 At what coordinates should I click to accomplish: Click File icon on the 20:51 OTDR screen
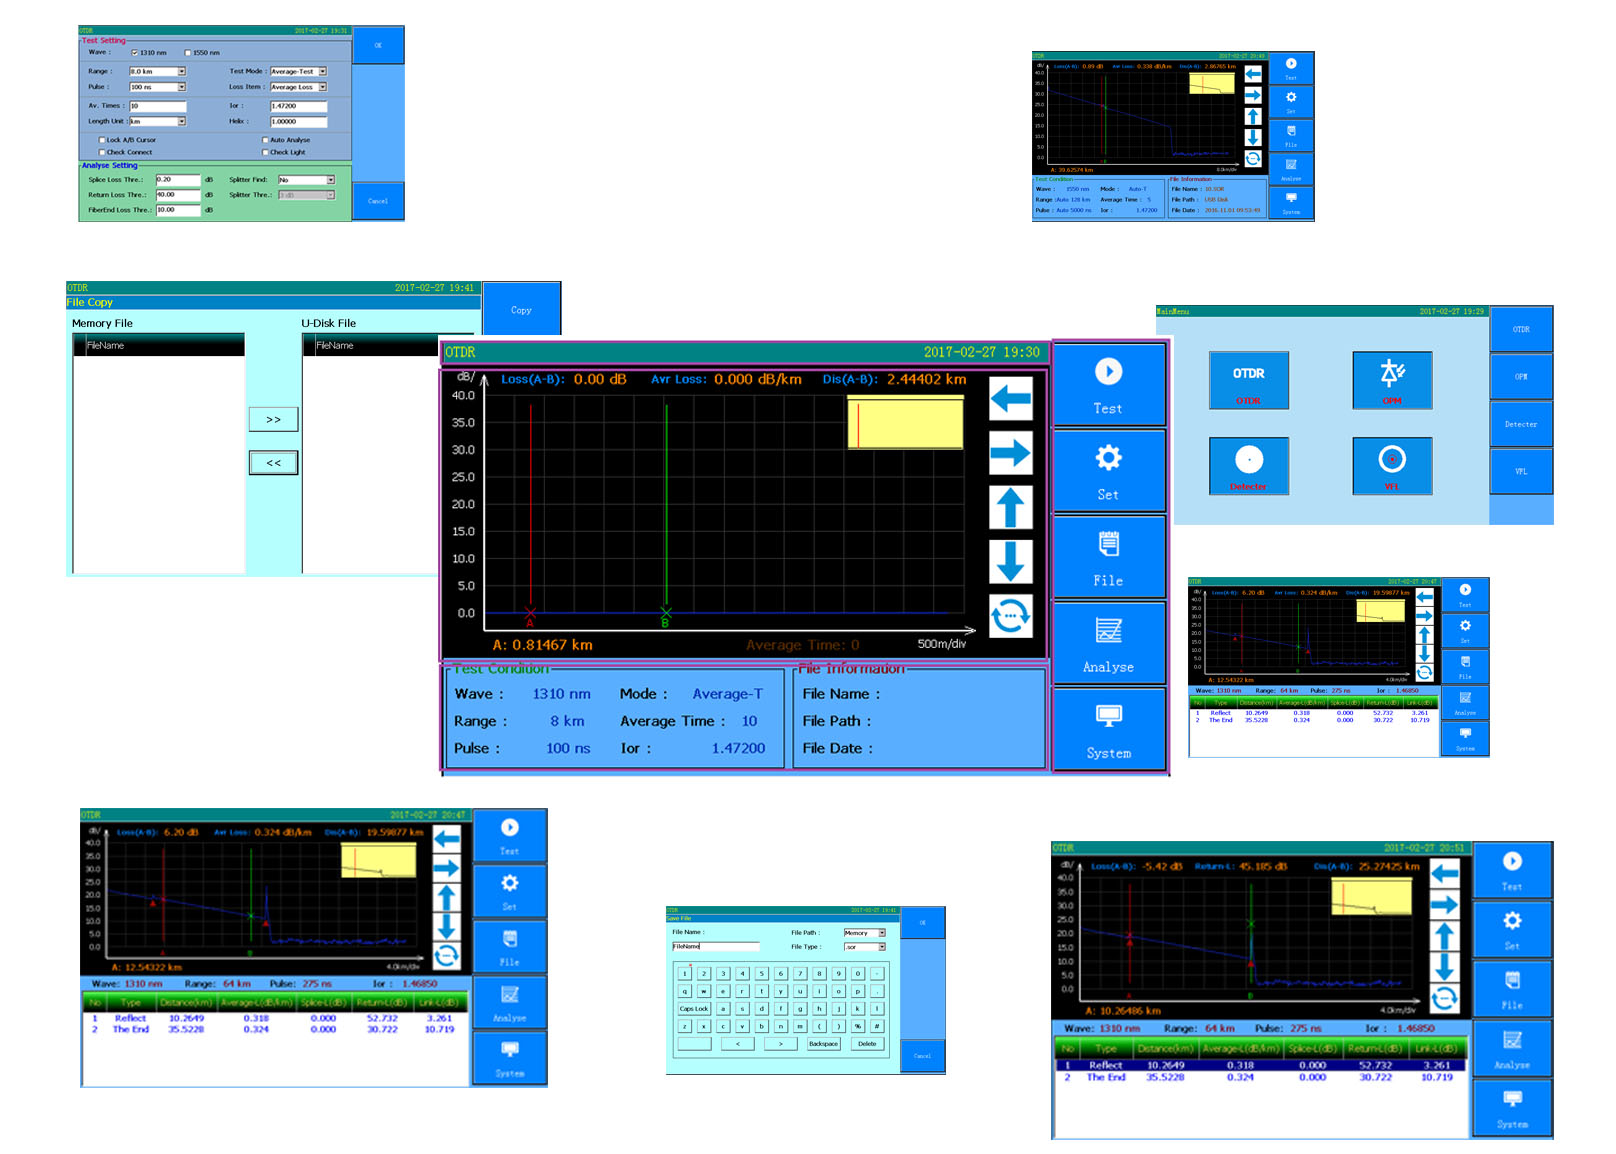pos(1512,988)
